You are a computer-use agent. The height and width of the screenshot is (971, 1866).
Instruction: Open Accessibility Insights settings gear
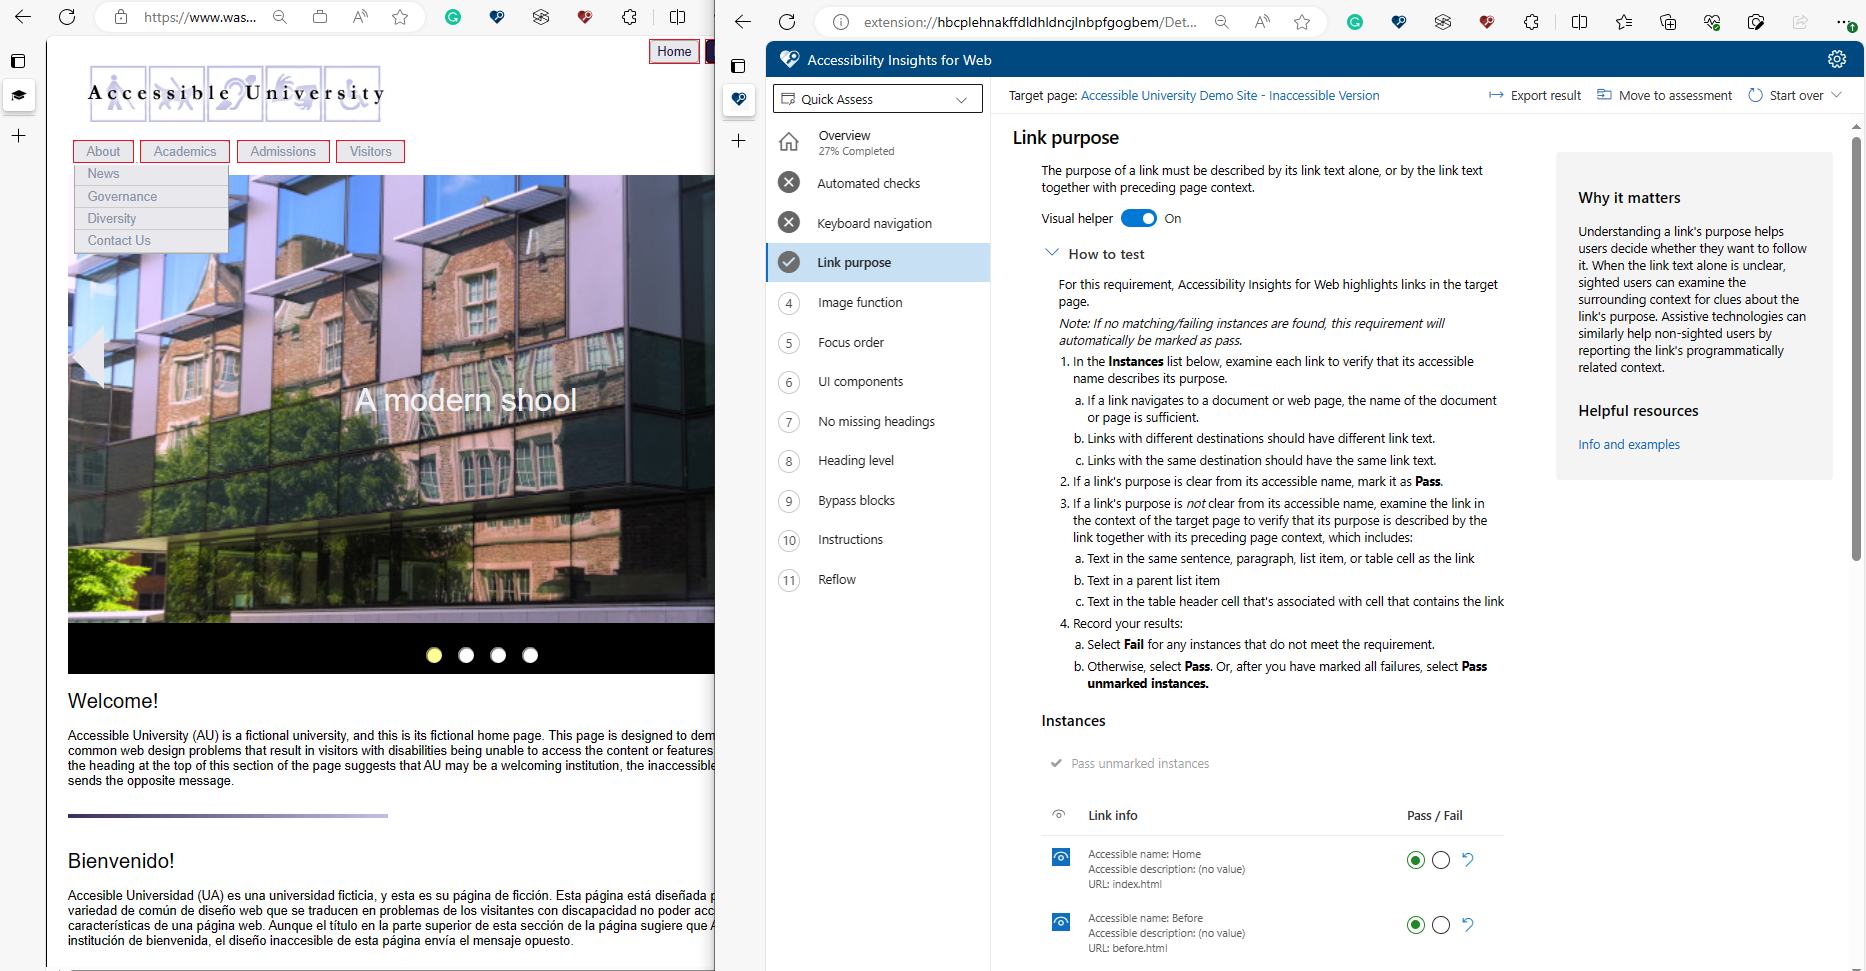[x=1836, y=59]
